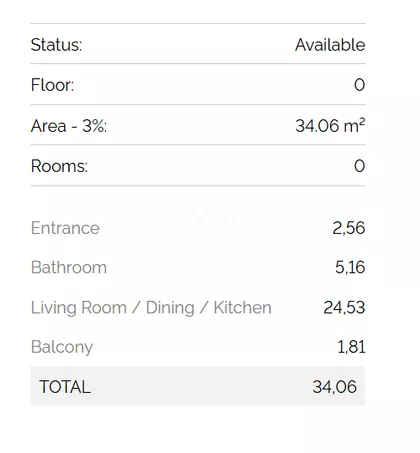Click the Entrance row label
Viewport: 420px width, 453px height.
pyautogui.click(x=65, y=228)
